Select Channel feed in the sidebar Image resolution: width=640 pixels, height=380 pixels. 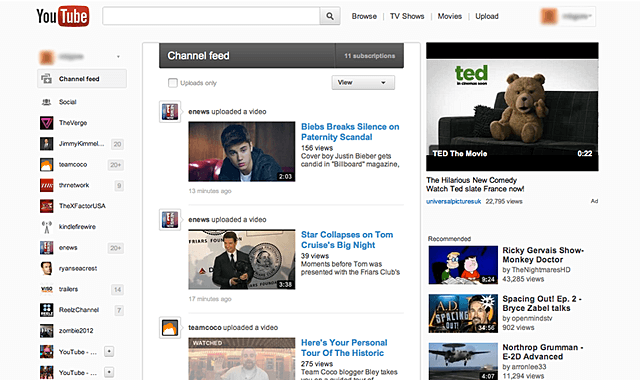coord(82,79)
